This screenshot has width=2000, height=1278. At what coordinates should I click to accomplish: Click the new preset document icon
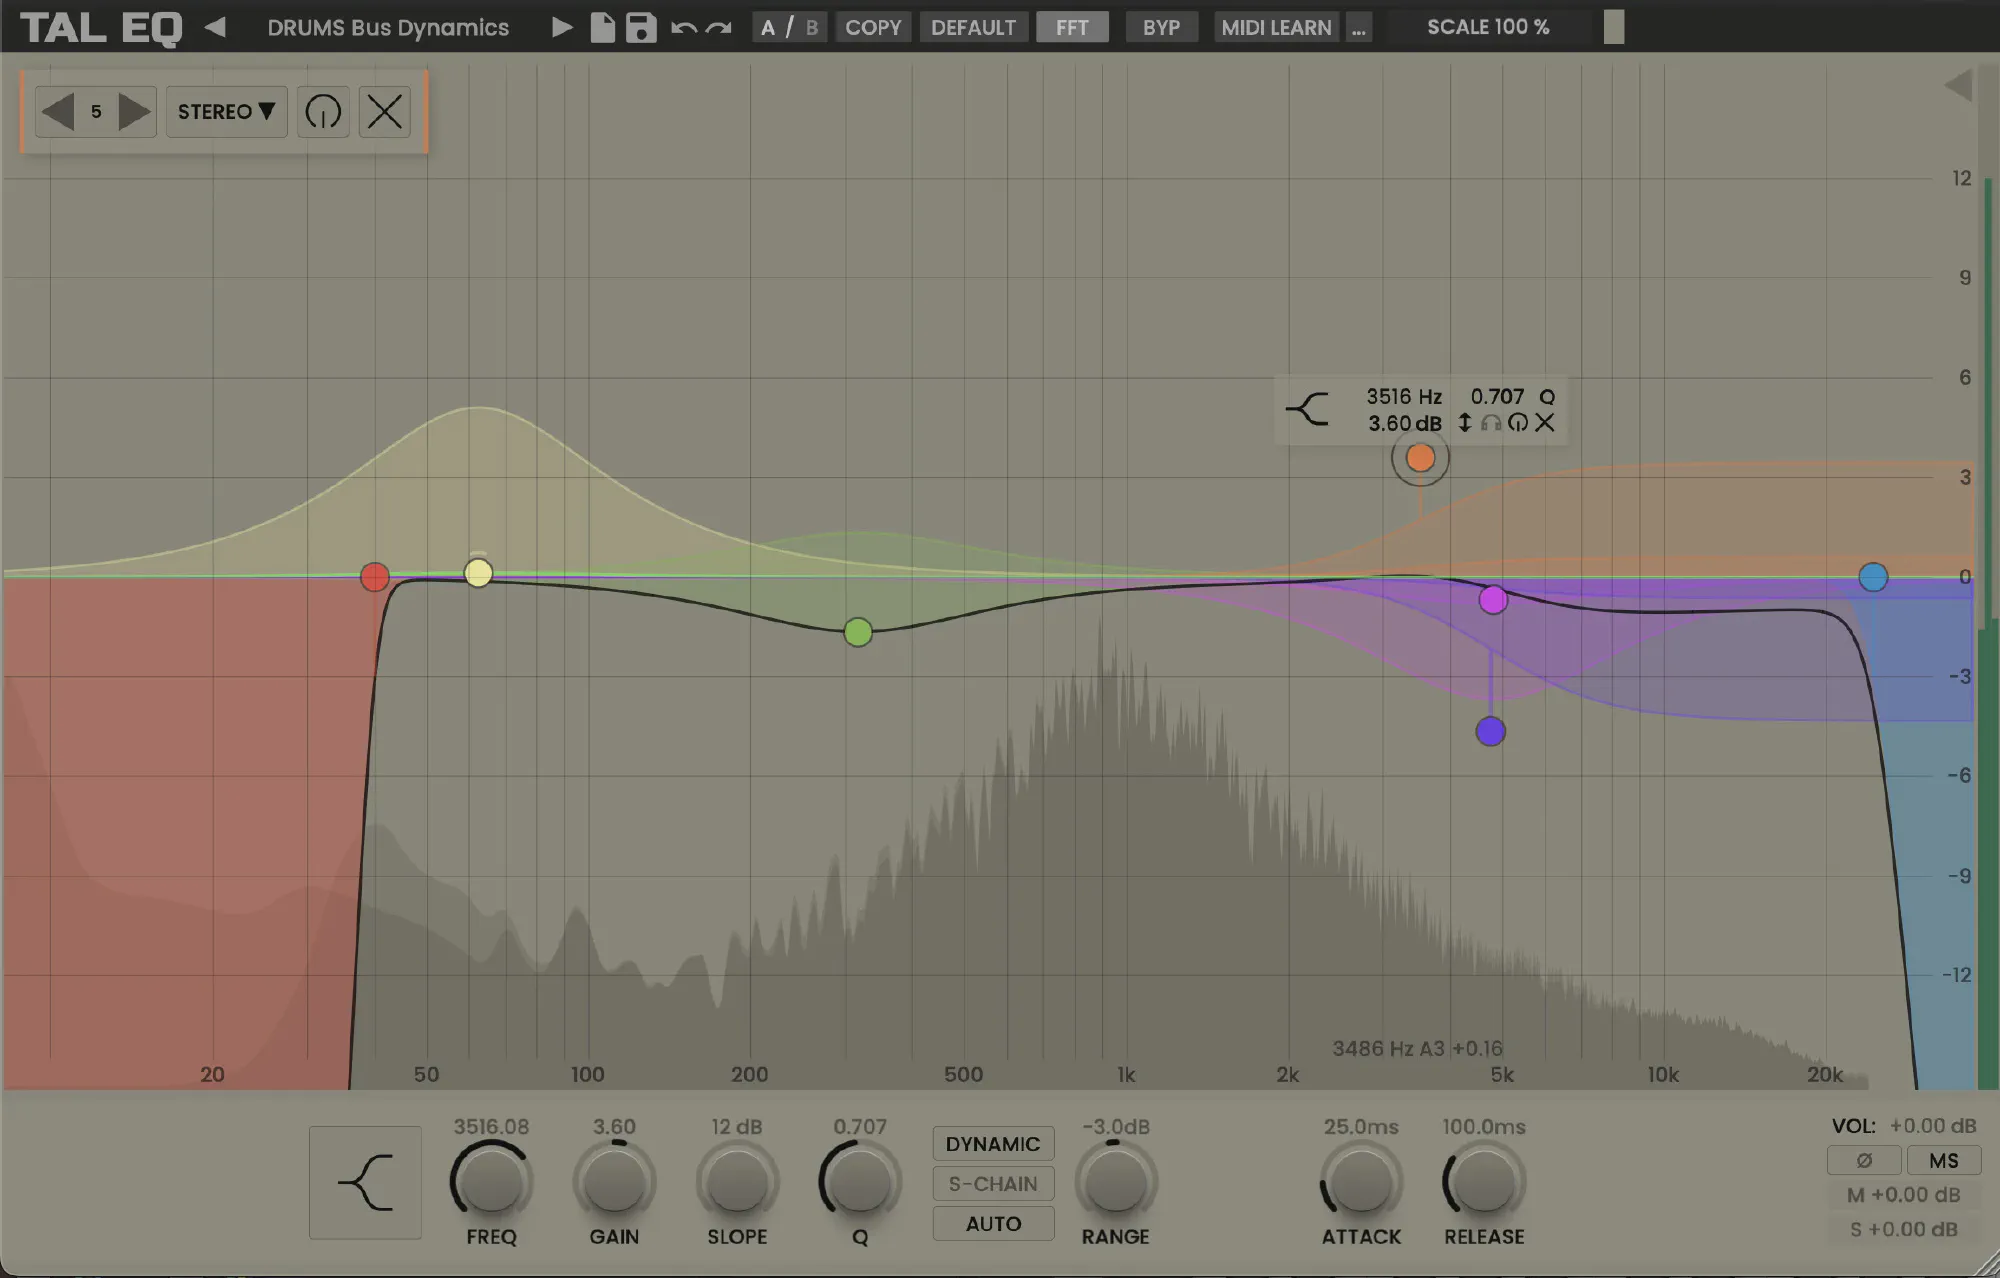(x=602, y=27)
